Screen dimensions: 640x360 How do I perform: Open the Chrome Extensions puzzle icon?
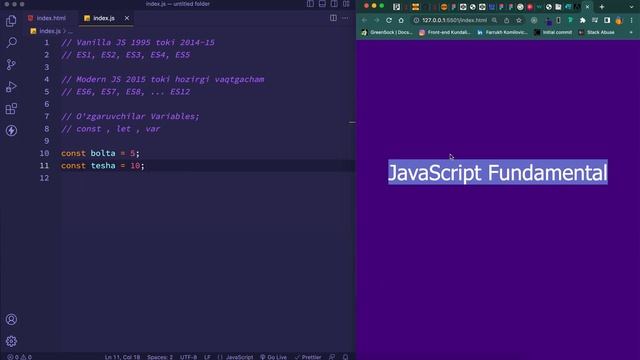[582, 20]
